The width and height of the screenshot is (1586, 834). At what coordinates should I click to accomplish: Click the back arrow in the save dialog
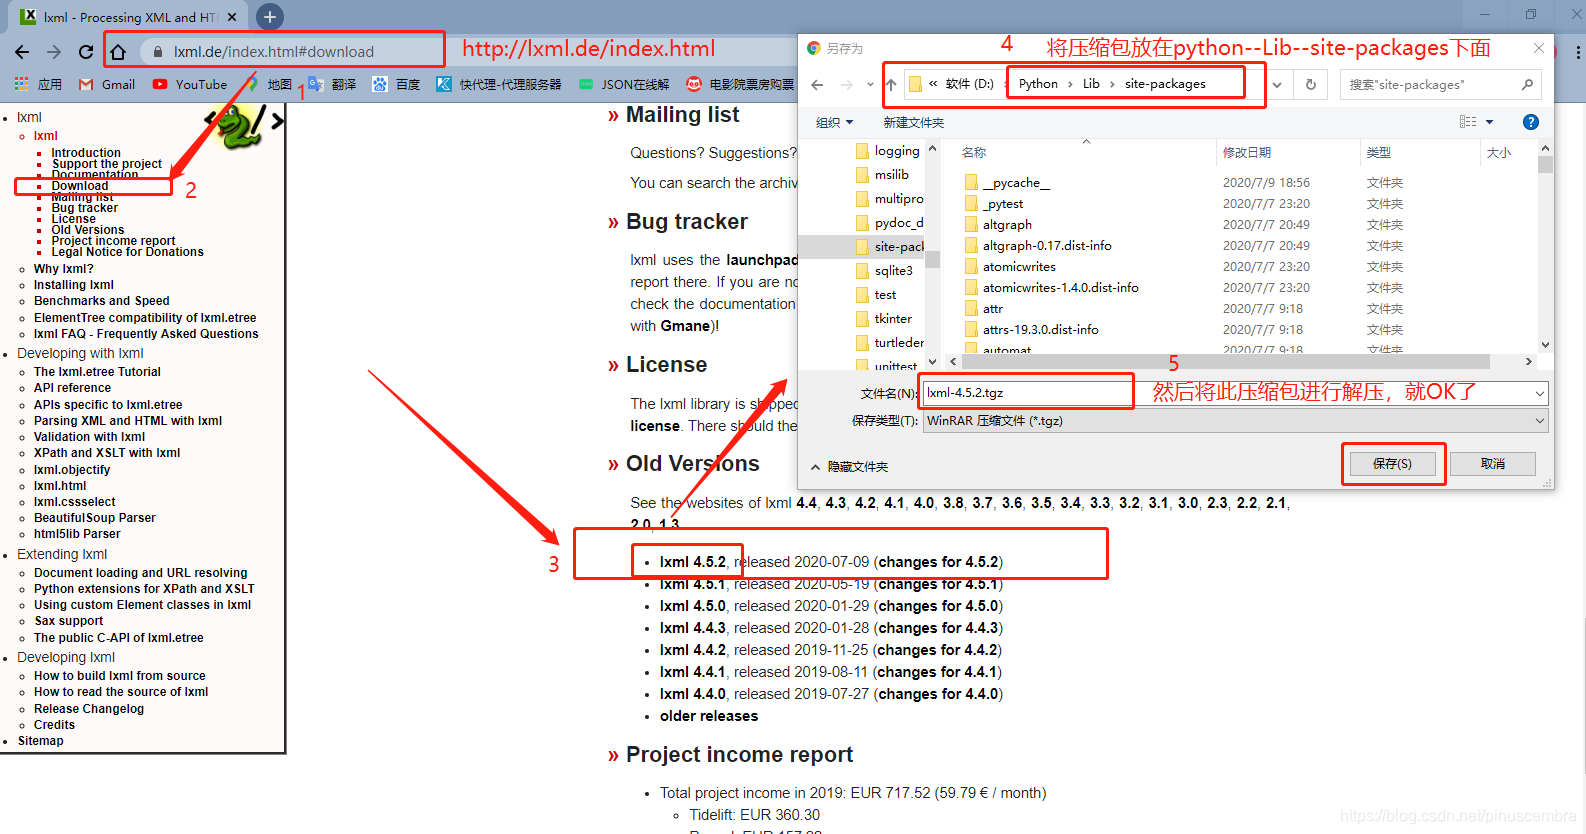tap(817, 85)
